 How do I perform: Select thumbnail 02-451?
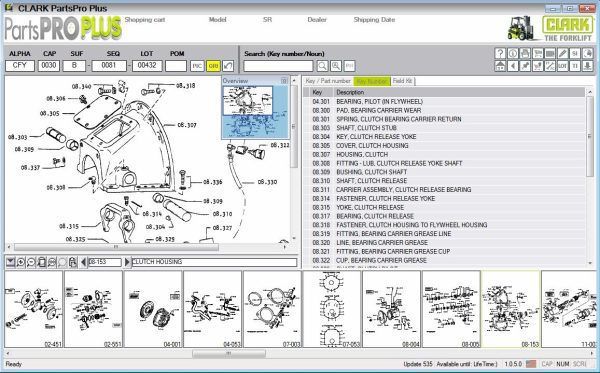(34, 309)
